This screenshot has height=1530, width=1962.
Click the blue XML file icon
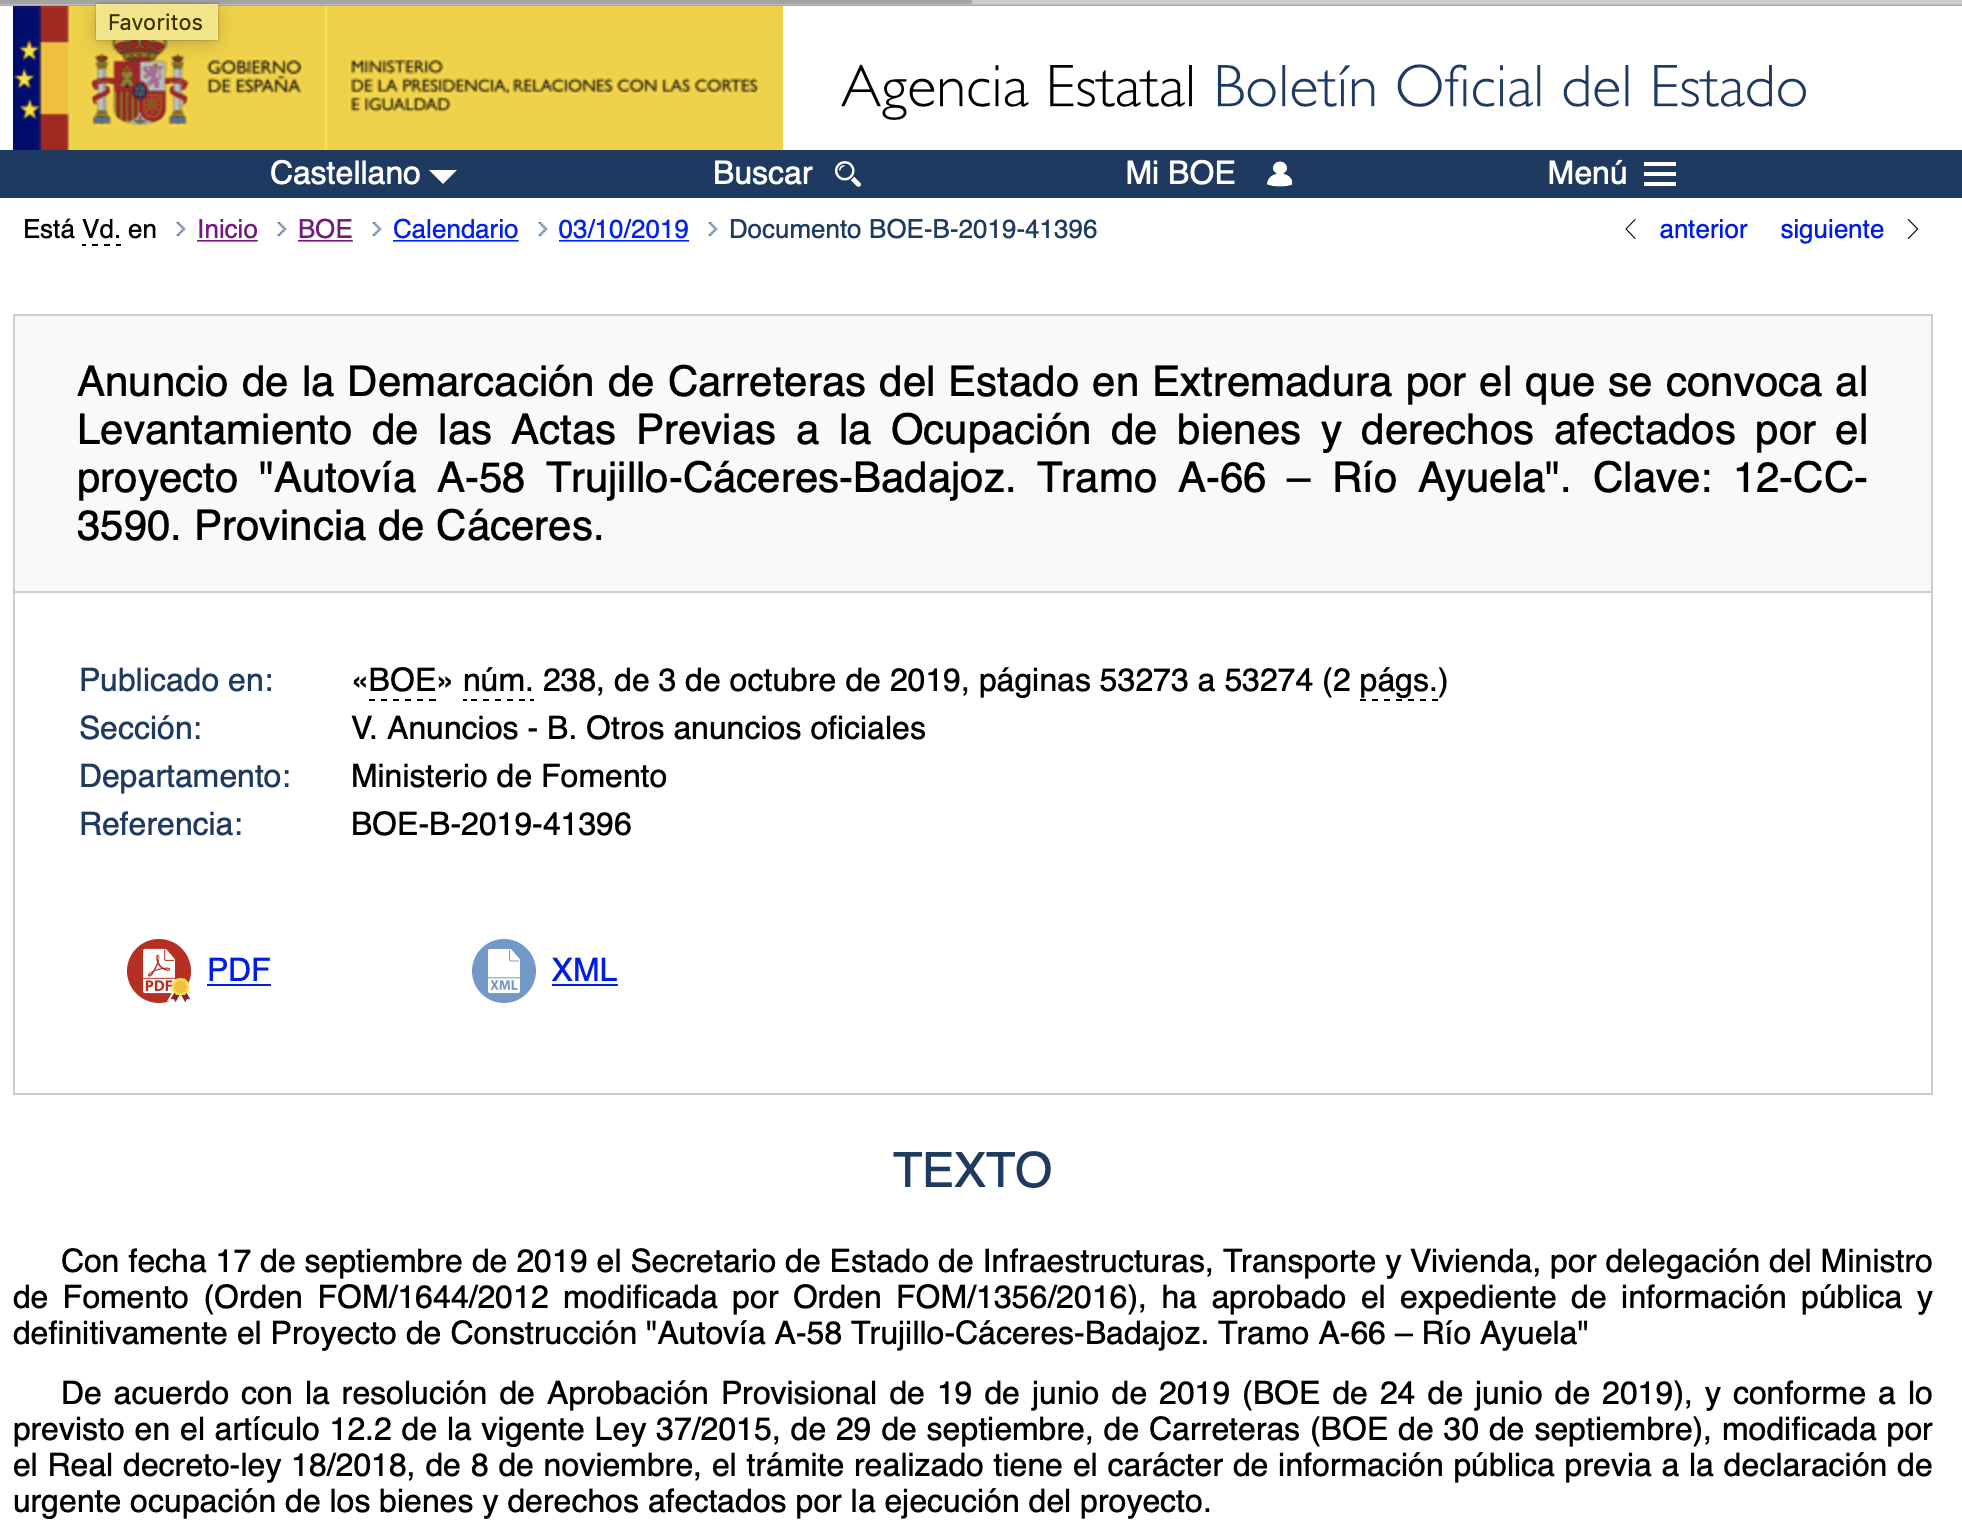tap(503, 970)
